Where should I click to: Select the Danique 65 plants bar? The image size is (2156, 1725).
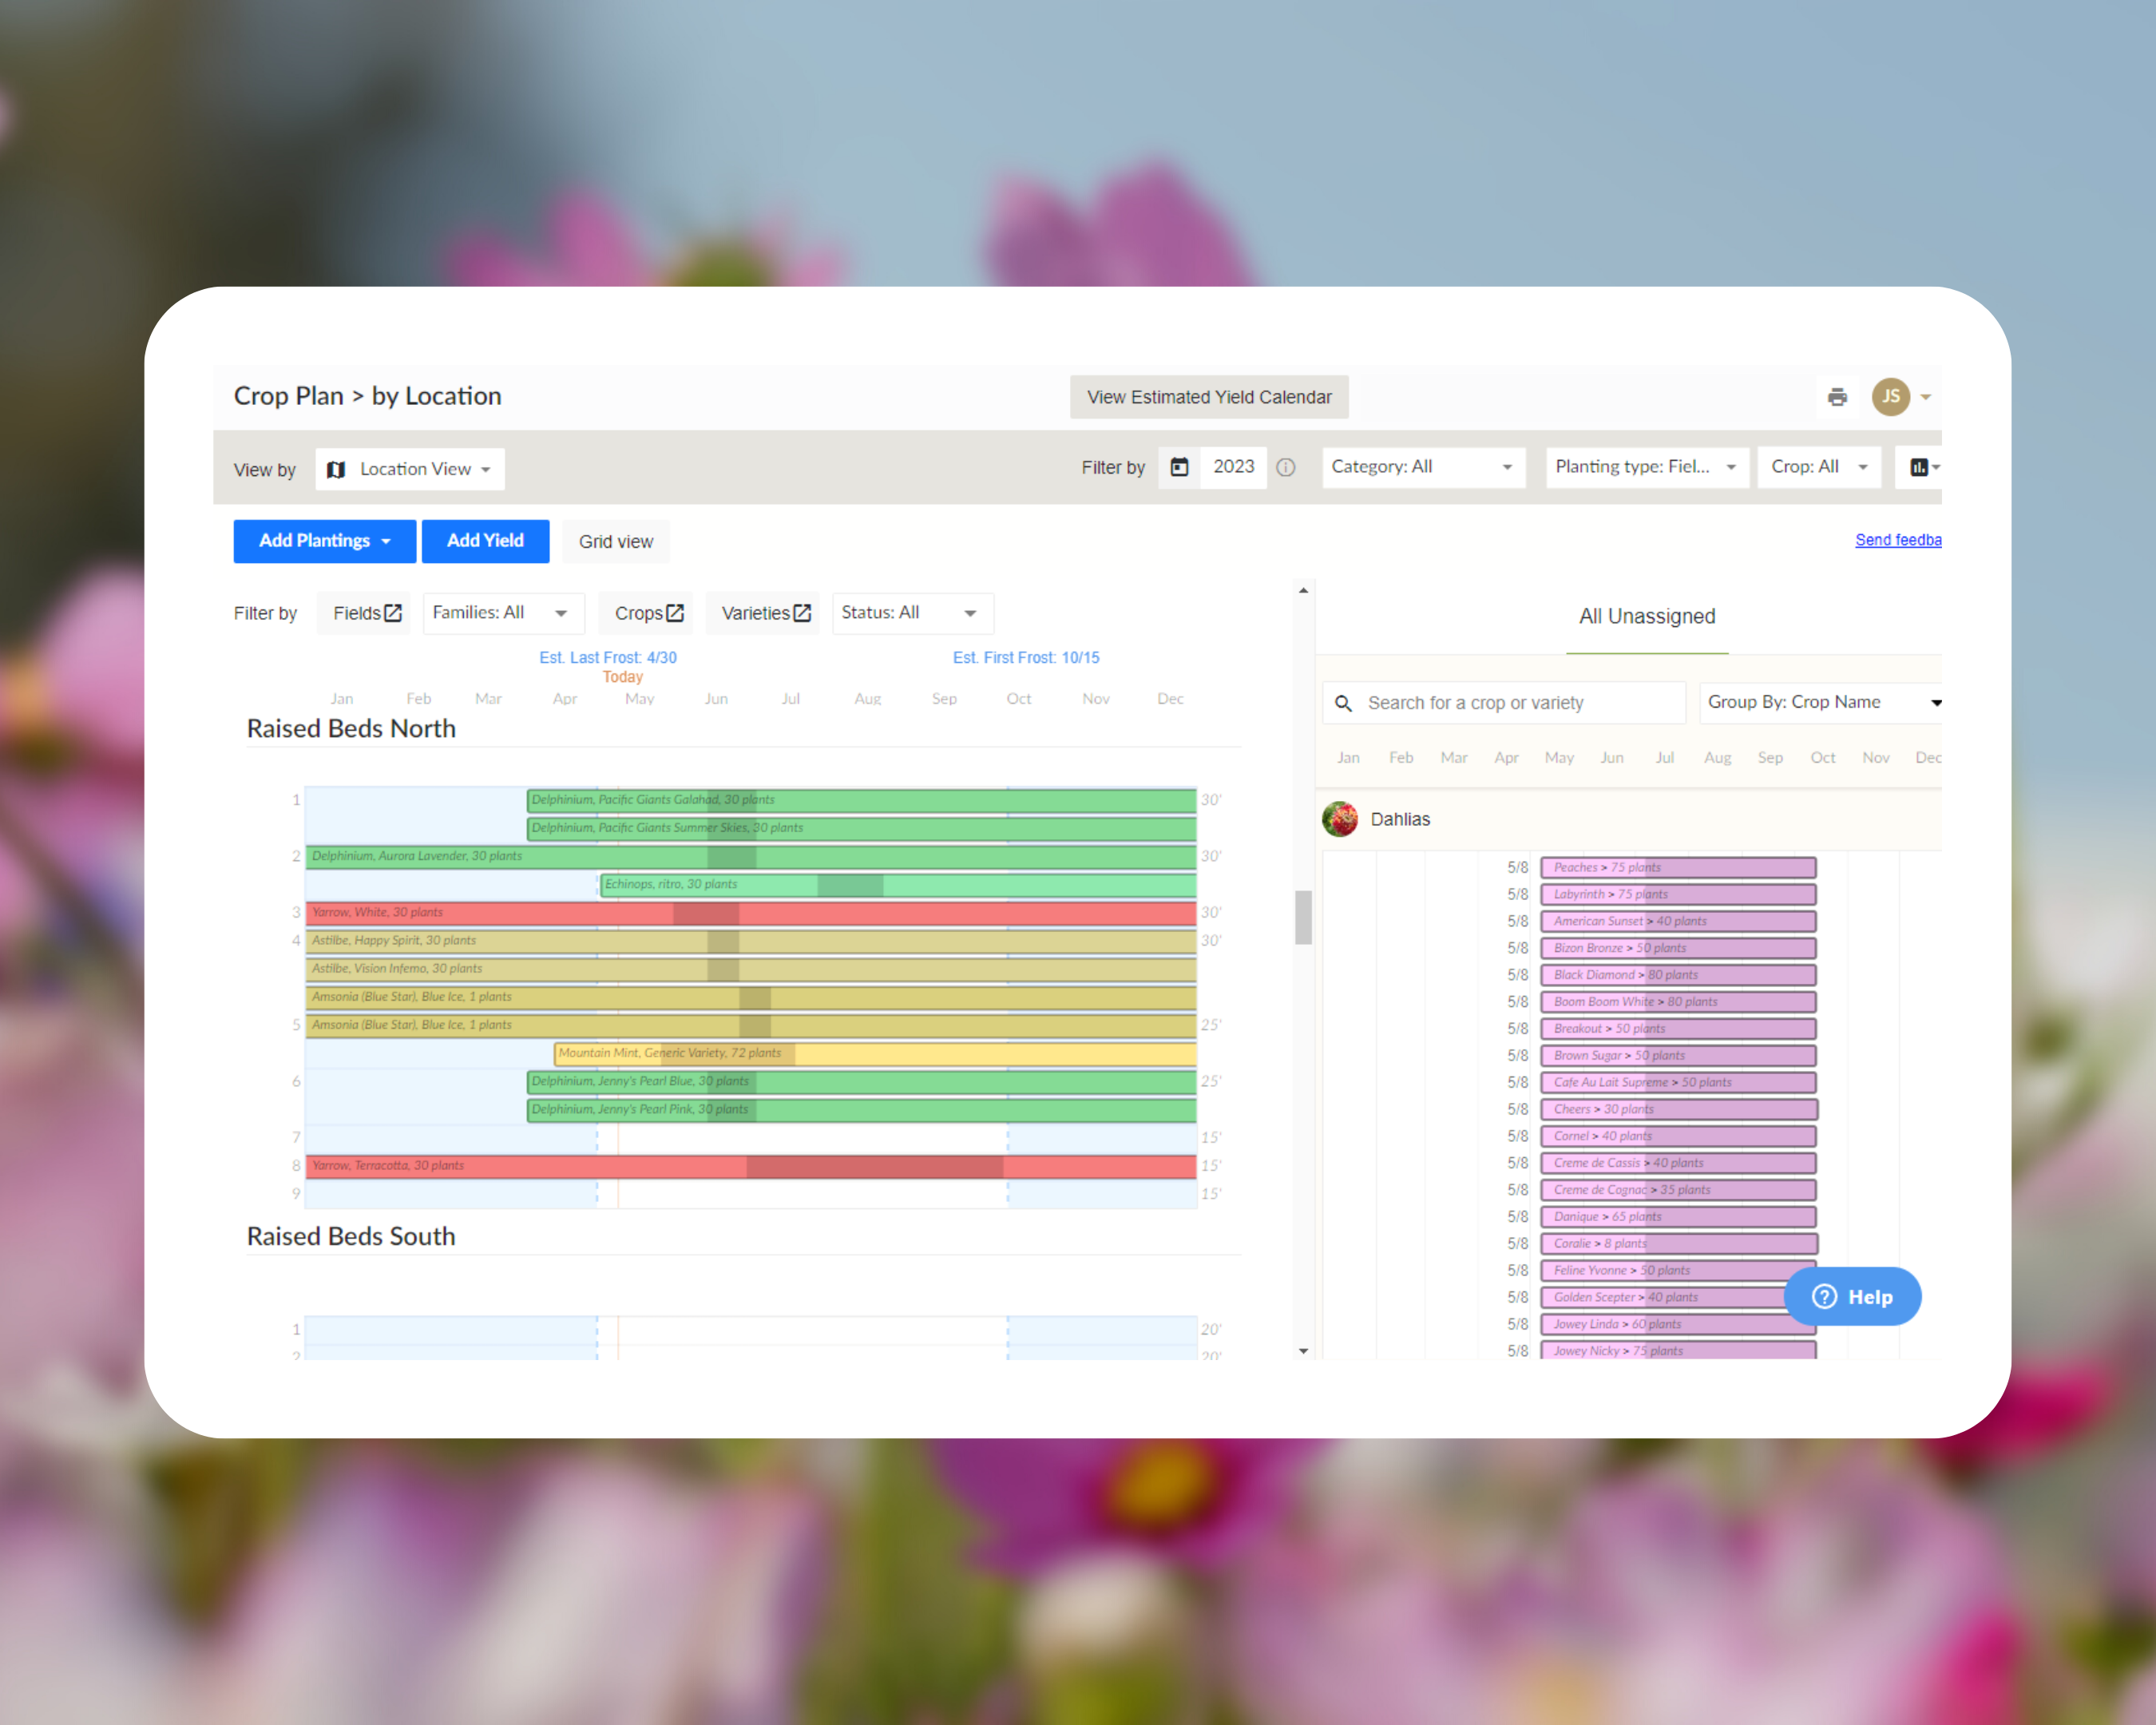tap(1678, 1217)
